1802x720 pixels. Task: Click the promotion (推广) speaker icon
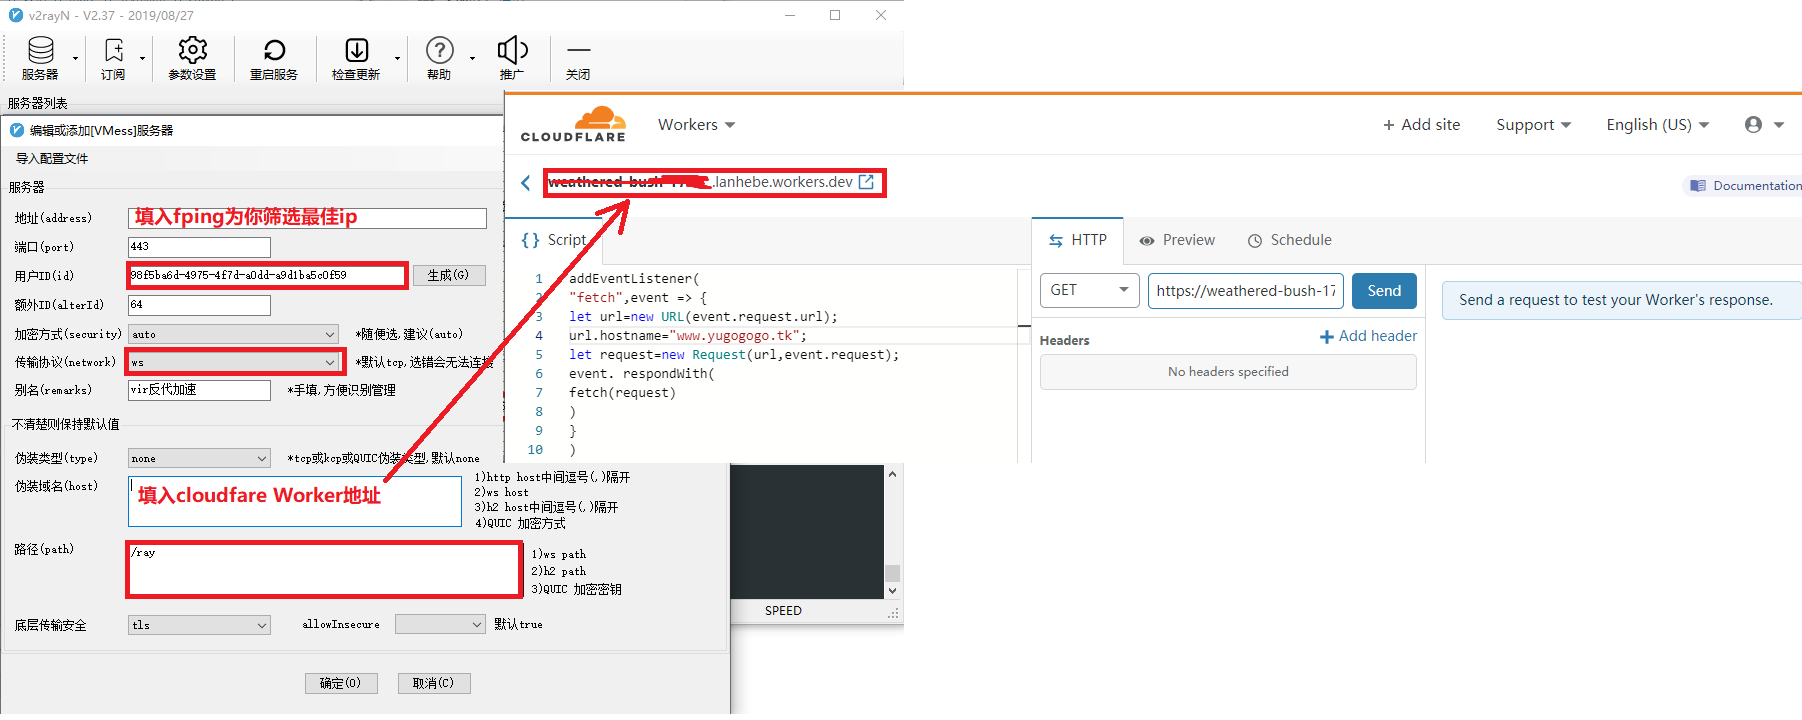[512, 50]
